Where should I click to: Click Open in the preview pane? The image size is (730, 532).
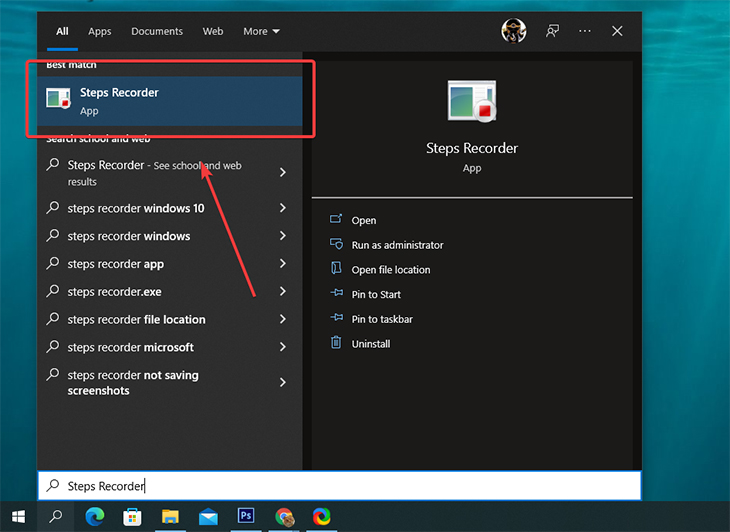[x=364, y=220]
